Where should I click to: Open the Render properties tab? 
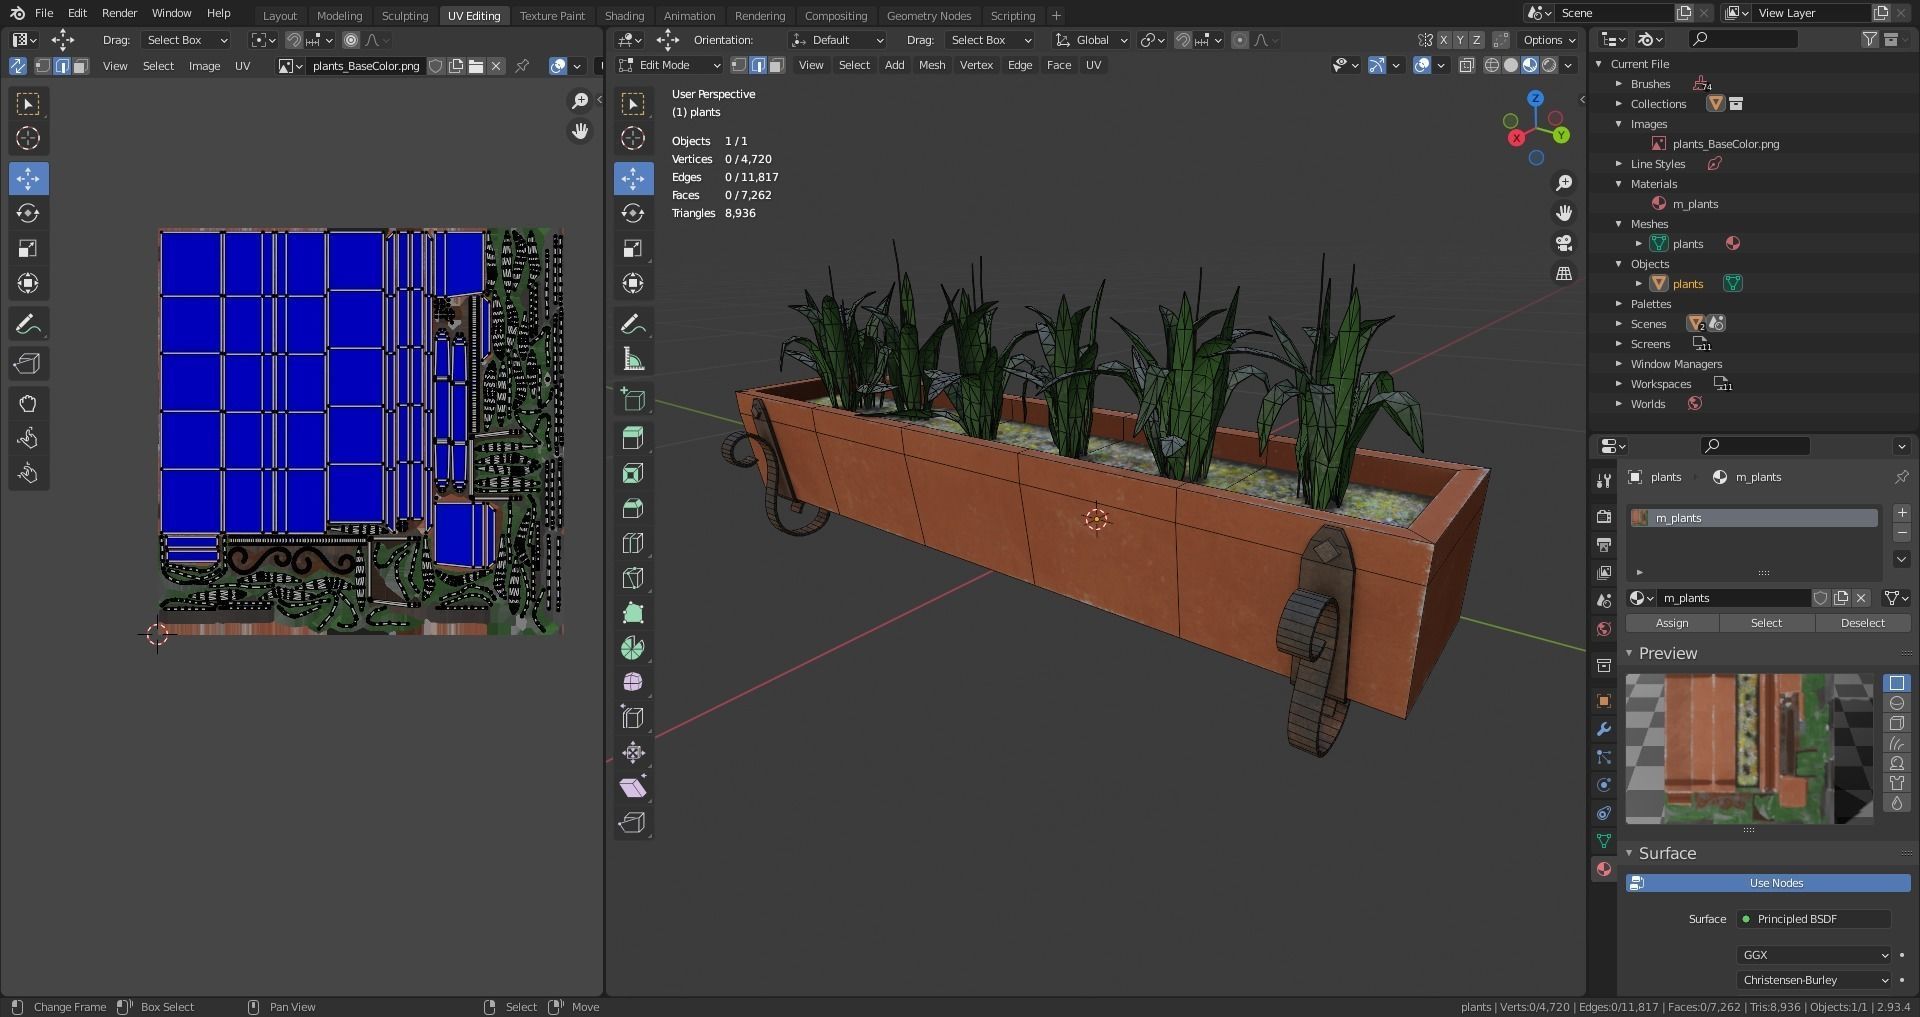point(1604,517)
